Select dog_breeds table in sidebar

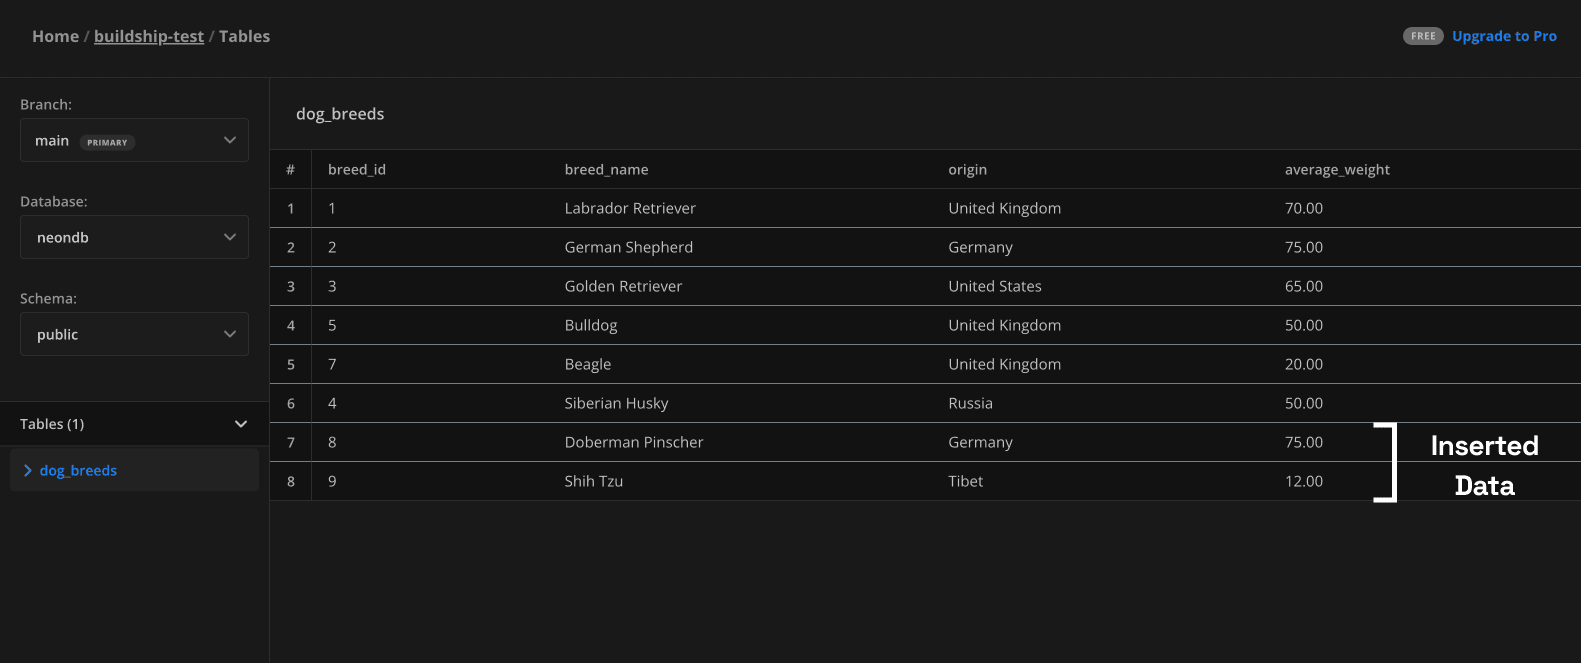pyautogui.click(x=78, y=471)
